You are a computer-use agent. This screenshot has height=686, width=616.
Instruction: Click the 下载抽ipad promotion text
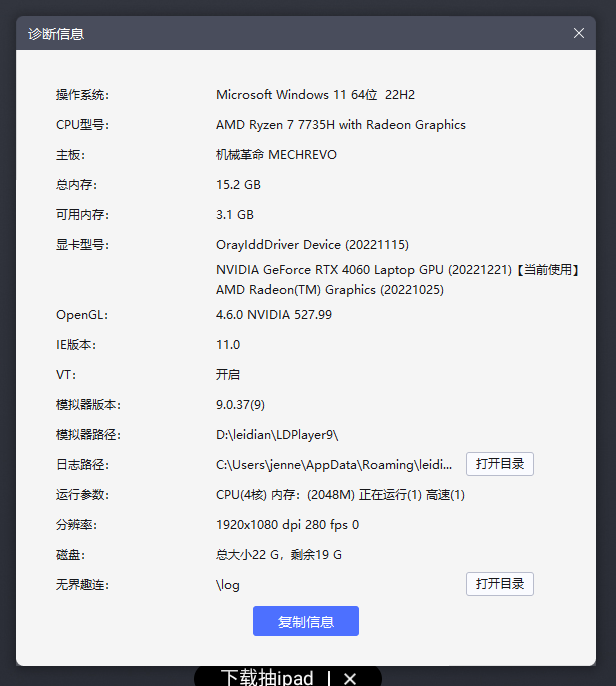267,677
